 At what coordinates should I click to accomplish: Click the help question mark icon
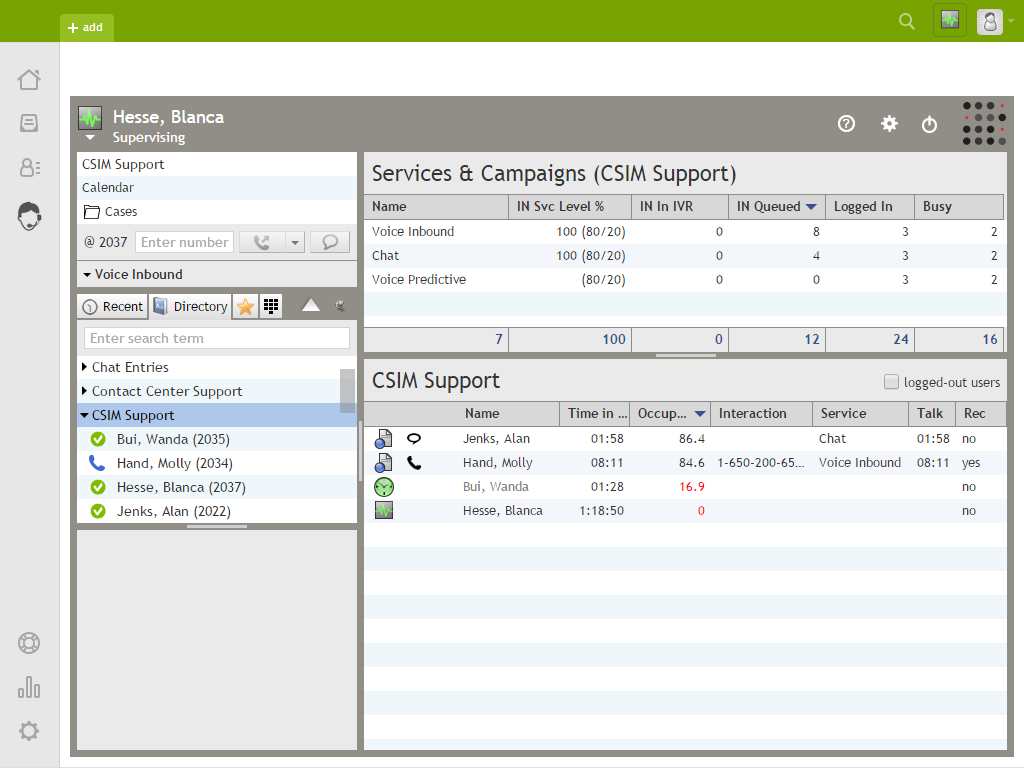[x=846, y=124]
